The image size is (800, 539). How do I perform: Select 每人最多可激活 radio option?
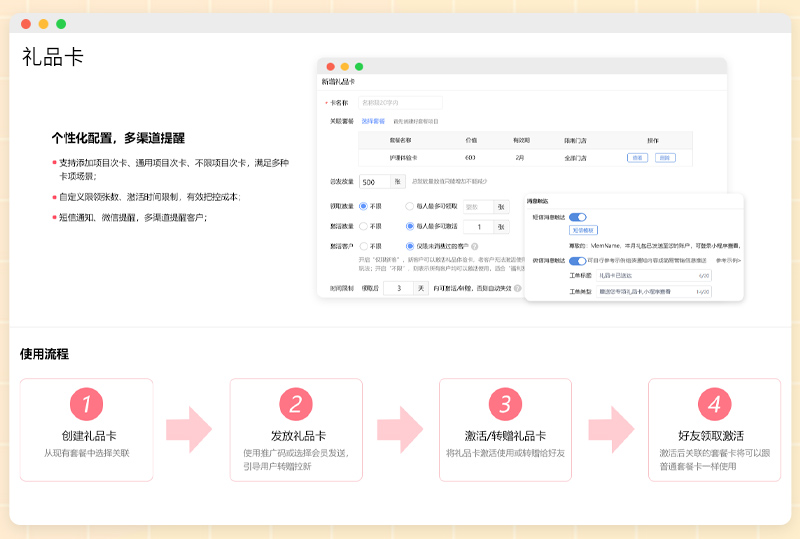(x=409, y=226)
